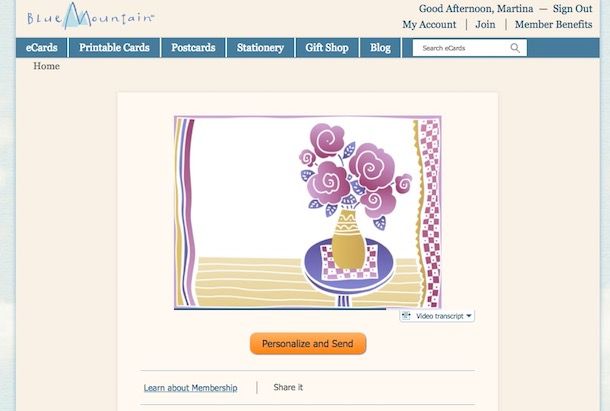The height and width of the screenshot is (411, 610).
Task: Open the Learn about Membership link
Action: click(x=191, y=388)
